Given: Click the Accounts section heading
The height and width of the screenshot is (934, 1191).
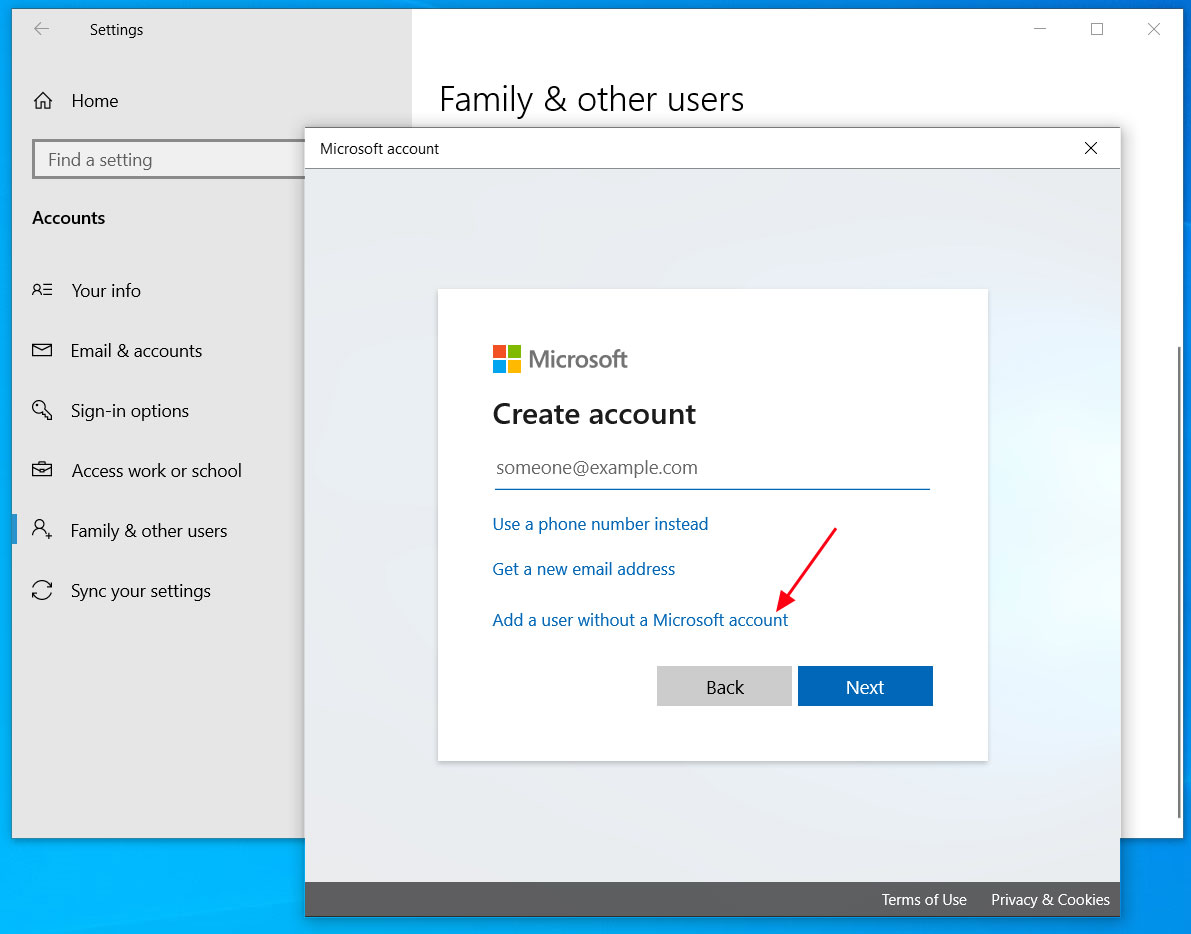Looking at the screenshot, I should 68,218.
